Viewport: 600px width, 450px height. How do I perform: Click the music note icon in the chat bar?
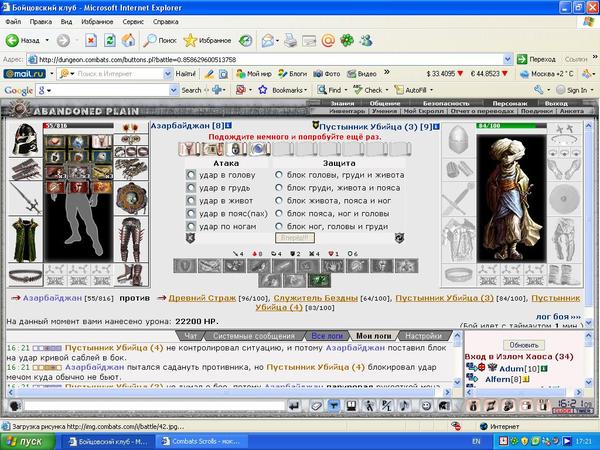[405, 406]
